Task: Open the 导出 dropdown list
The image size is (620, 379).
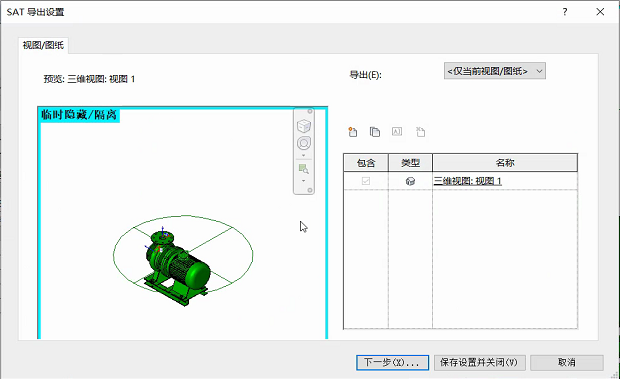Action: pos(495,71)
